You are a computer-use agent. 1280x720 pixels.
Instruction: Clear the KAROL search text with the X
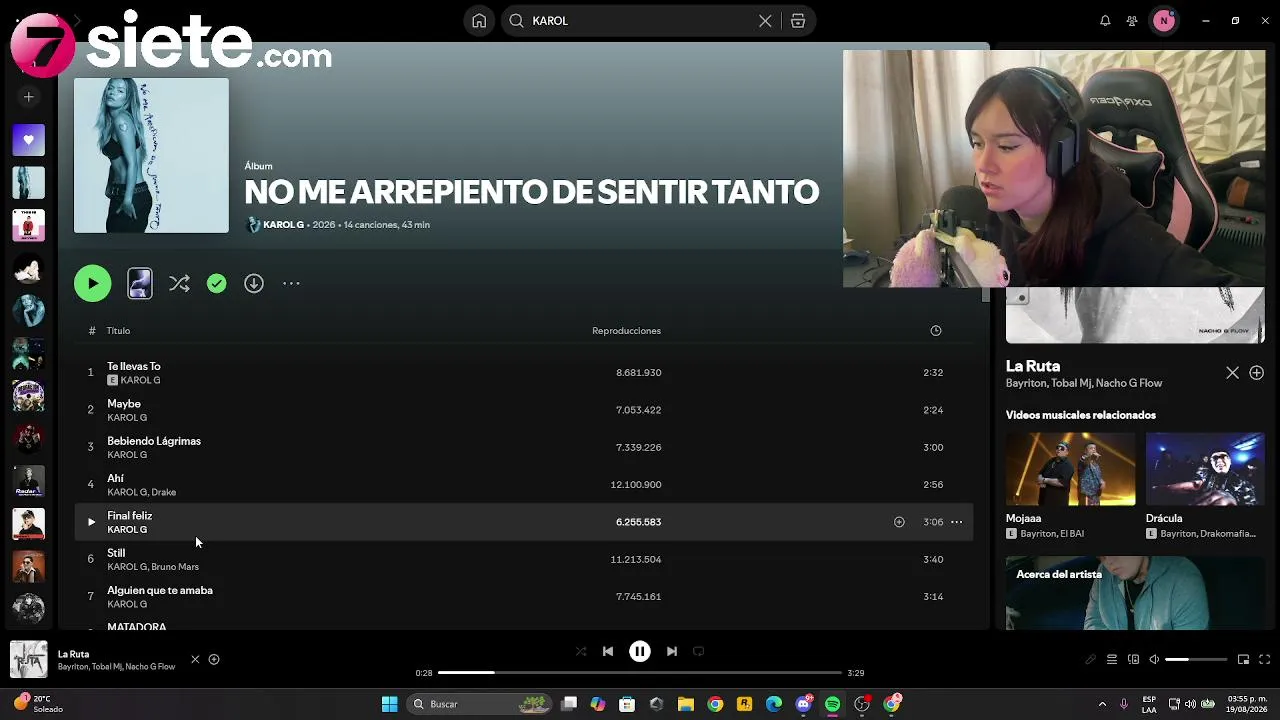pos(765,21)
